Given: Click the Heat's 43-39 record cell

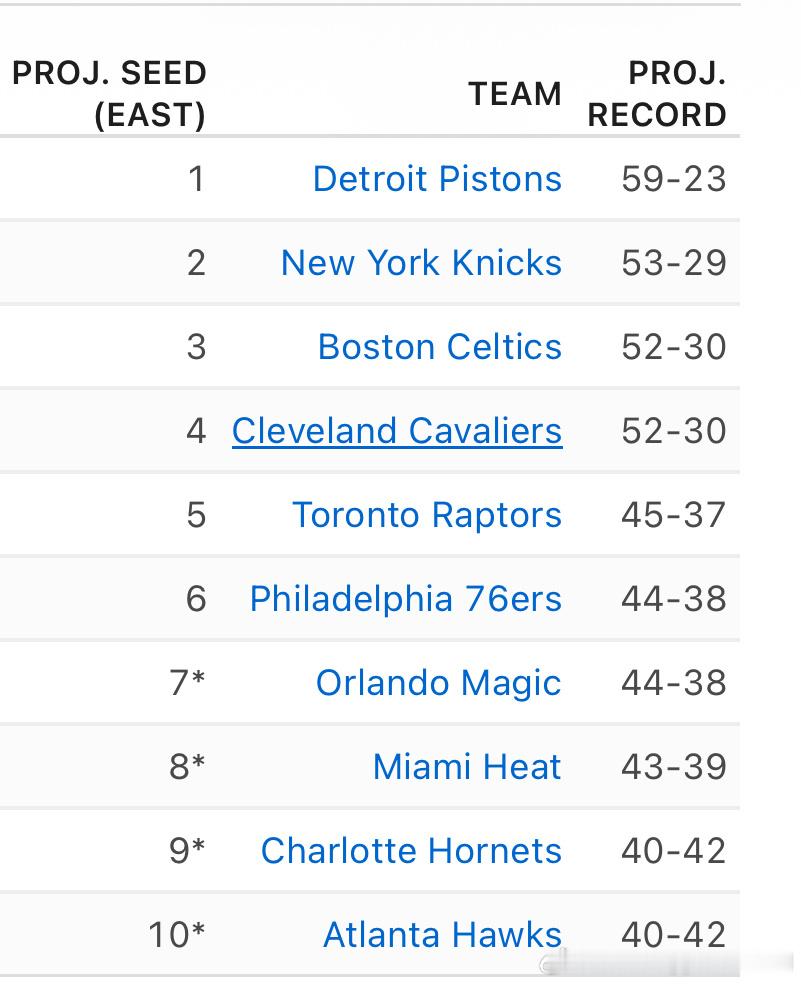Looking at the screenshot, I should click(673, 767).
